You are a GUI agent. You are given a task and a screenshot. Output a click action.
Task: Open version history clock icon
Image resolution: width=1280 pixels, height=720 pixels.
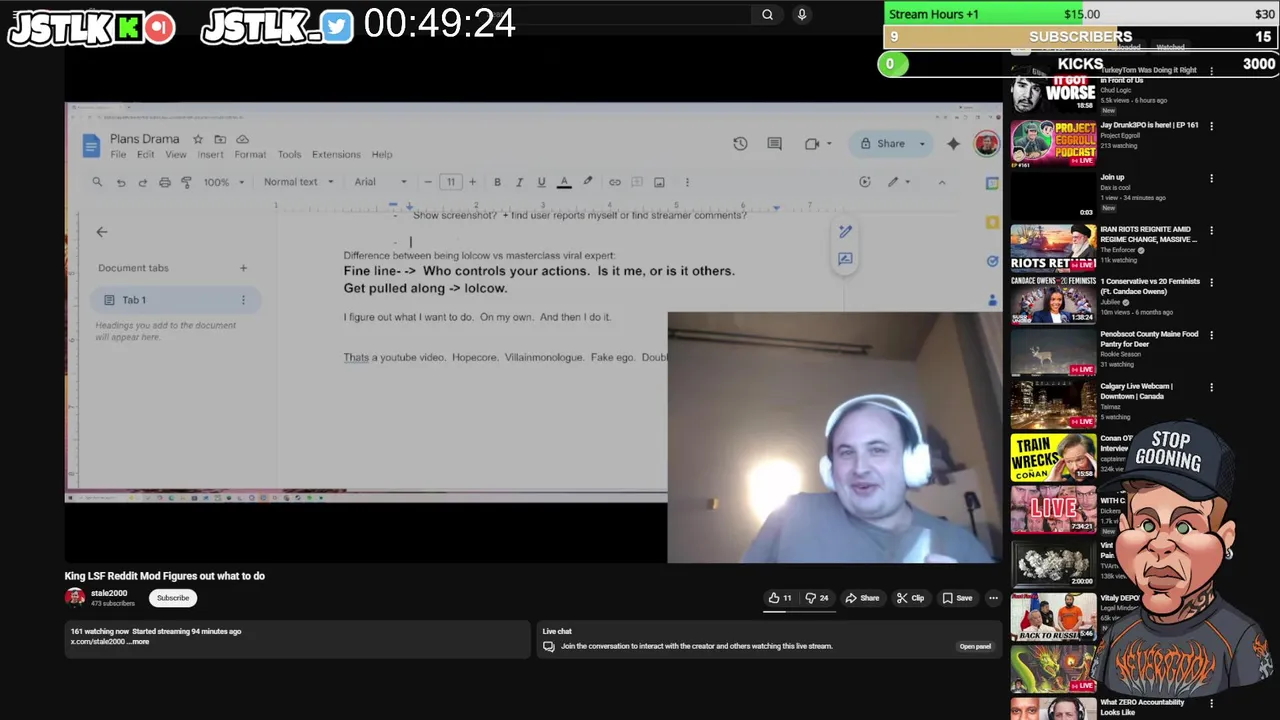click(740, 144)
